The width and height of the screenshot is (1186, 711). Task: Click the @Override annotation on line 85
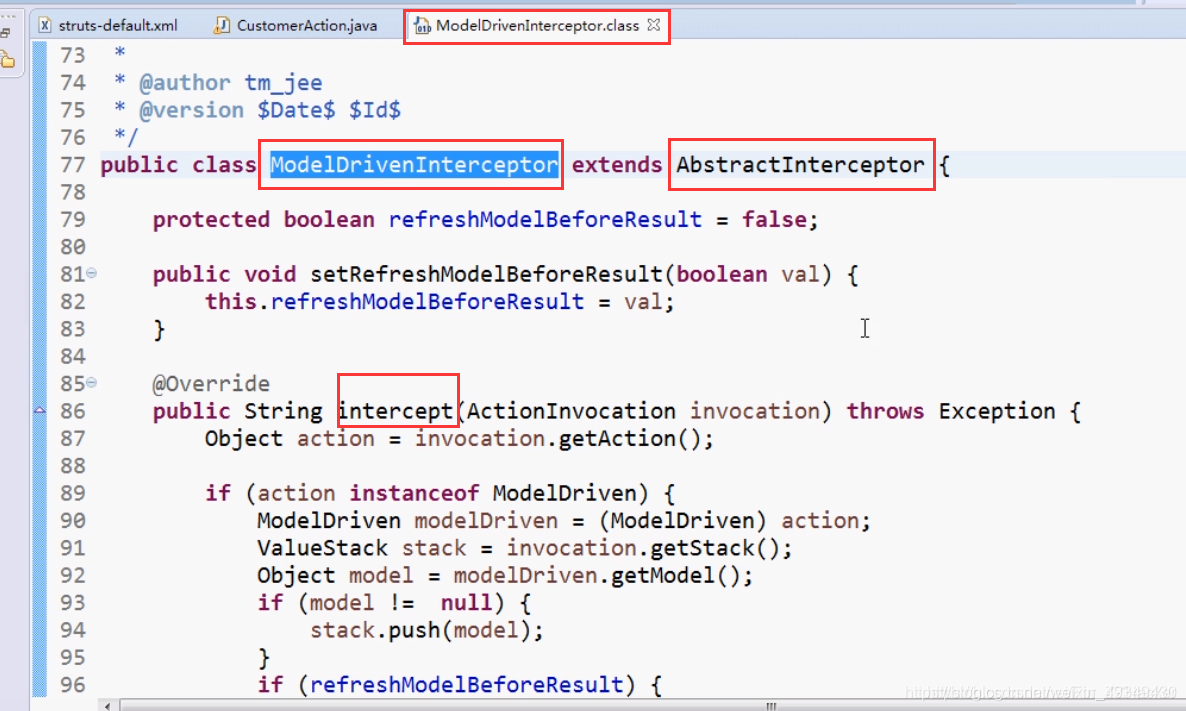pos(211,383)
